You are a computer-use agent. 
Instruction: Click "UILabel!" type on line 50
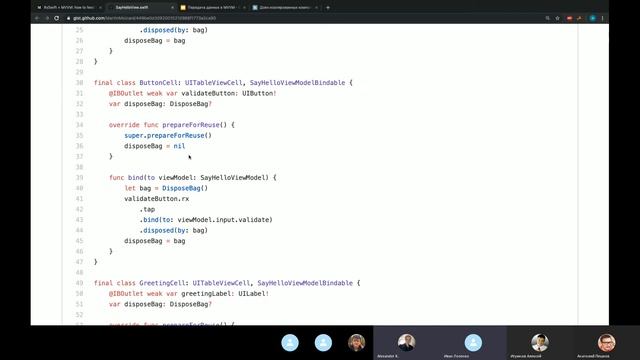coord(253,293)
